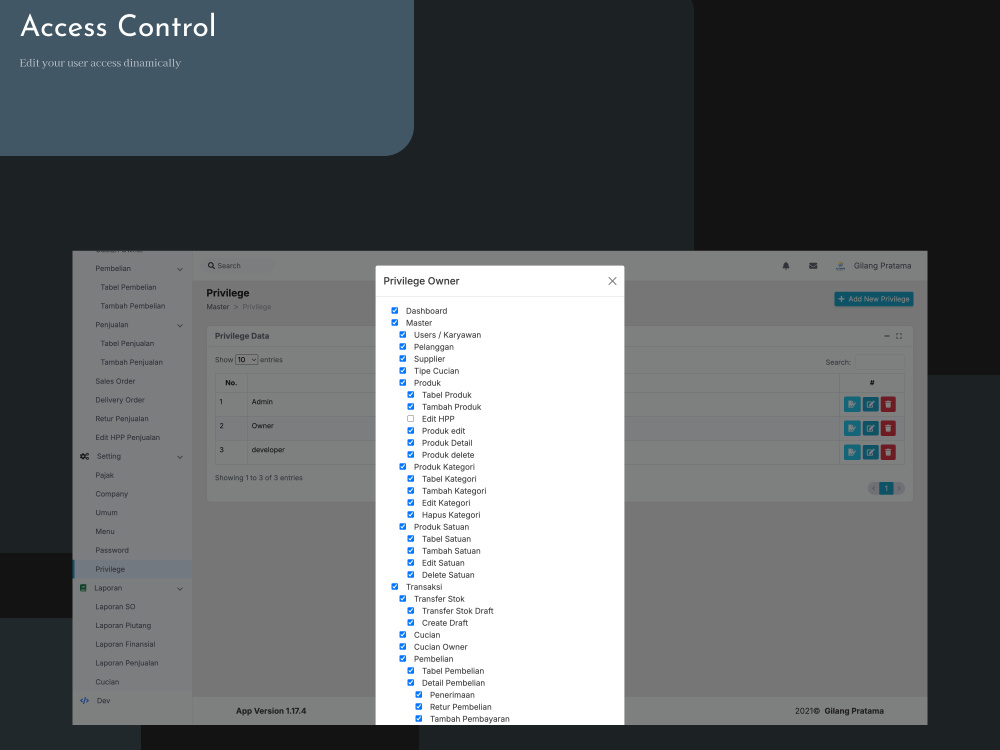Open Laporan Finansial in sidebar

click(x=125, y=645)
